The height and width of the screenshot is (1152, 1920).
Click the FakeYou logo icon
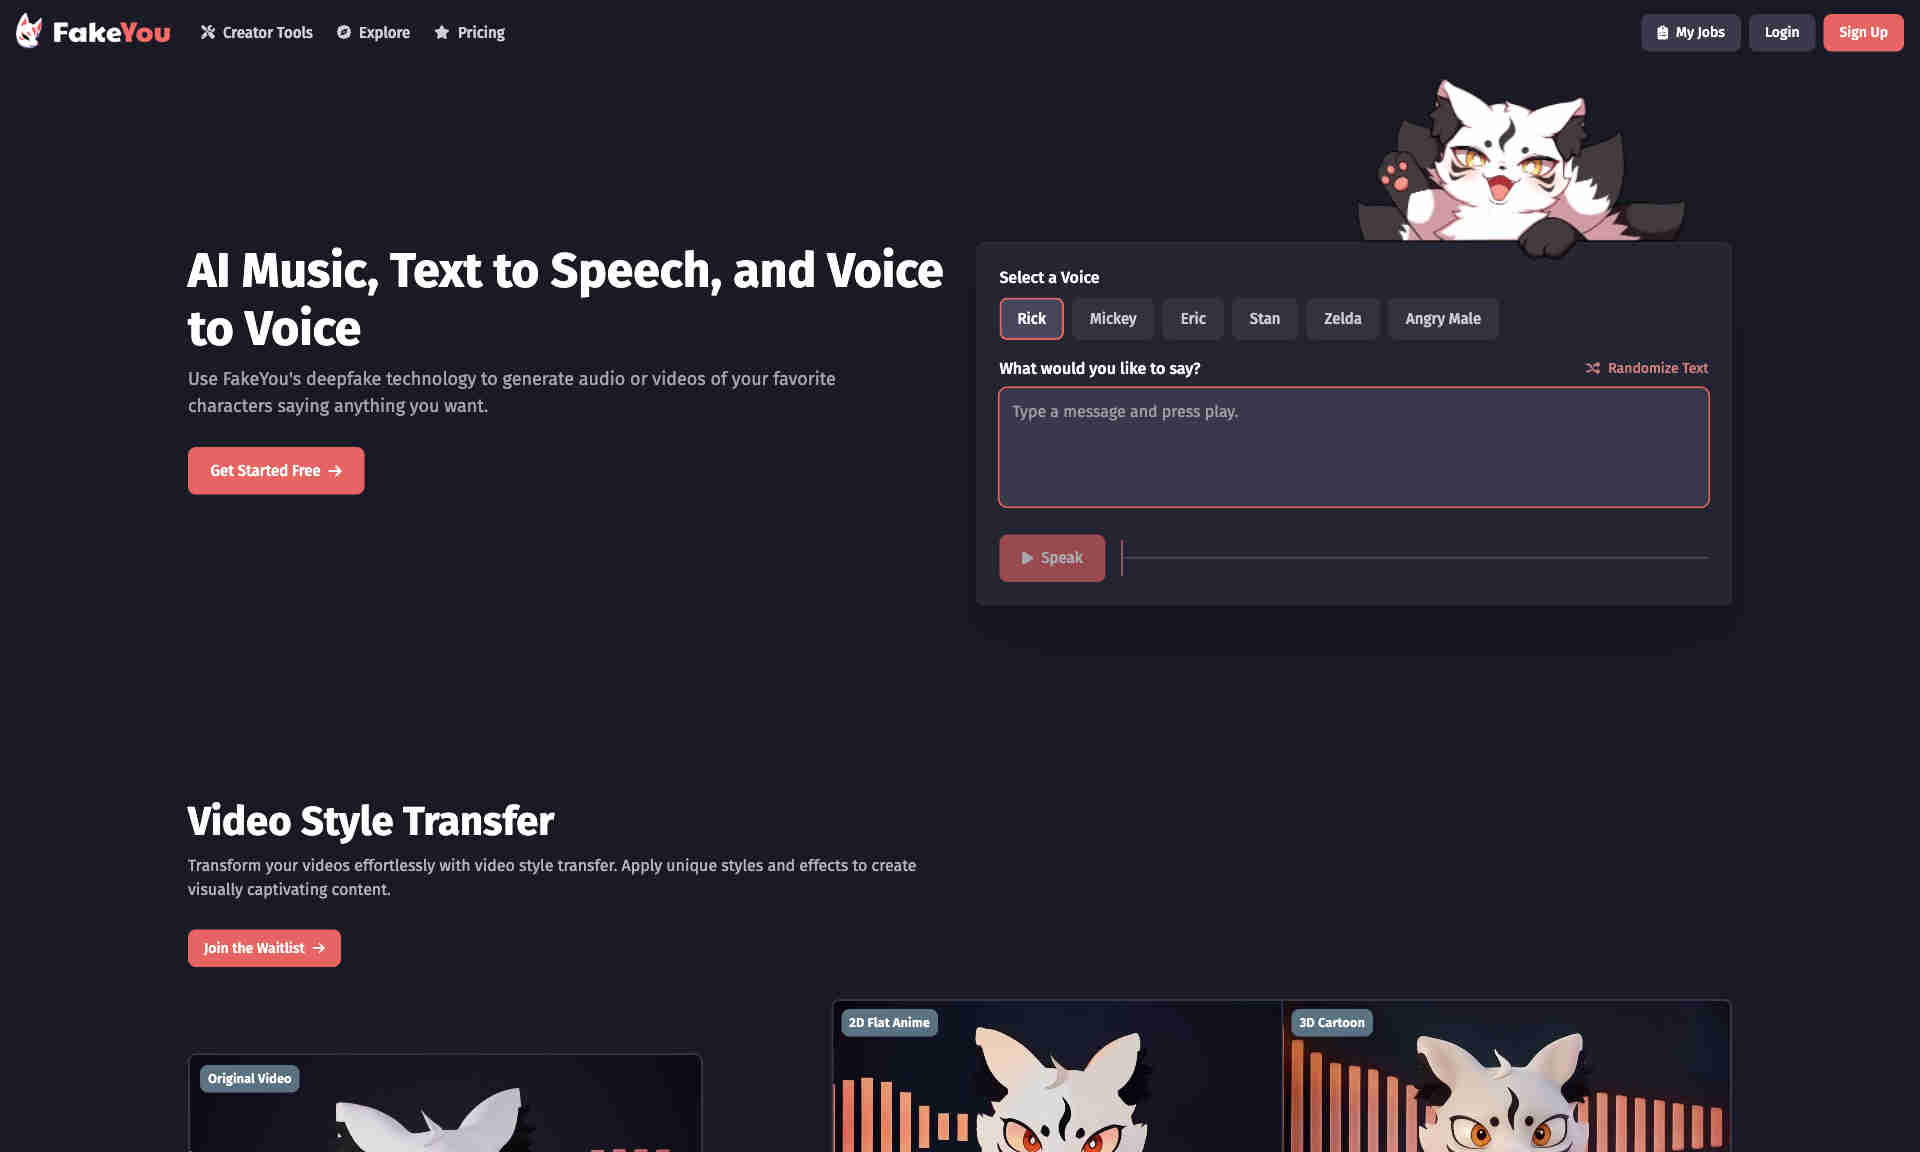pyautogui.click(x=27, y=32)
